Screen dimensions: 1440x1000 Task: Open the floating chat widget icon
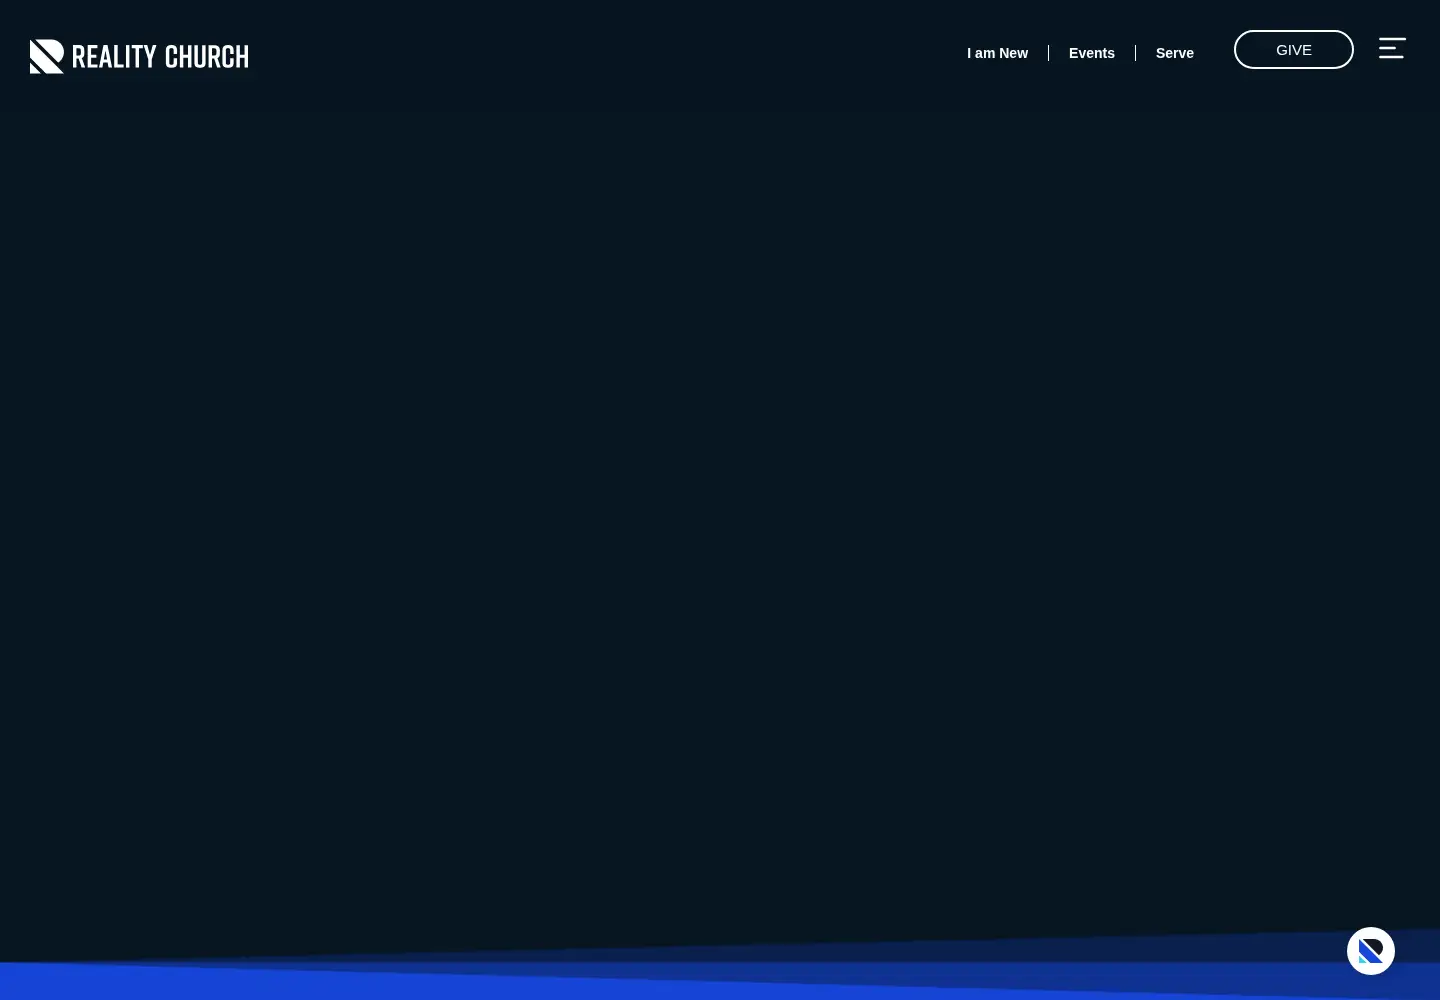pos(1371,951)
